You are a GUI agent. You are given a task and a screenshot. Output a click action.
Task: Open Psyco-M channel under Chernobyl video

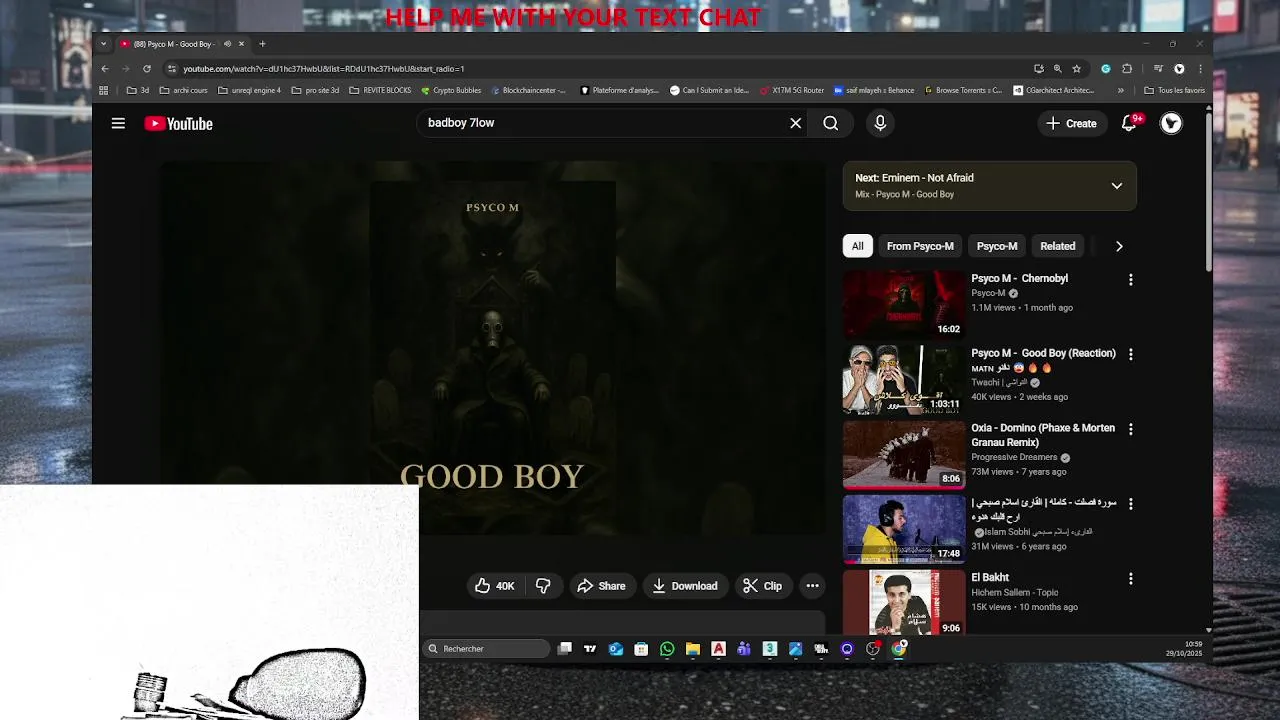(988, 293)
